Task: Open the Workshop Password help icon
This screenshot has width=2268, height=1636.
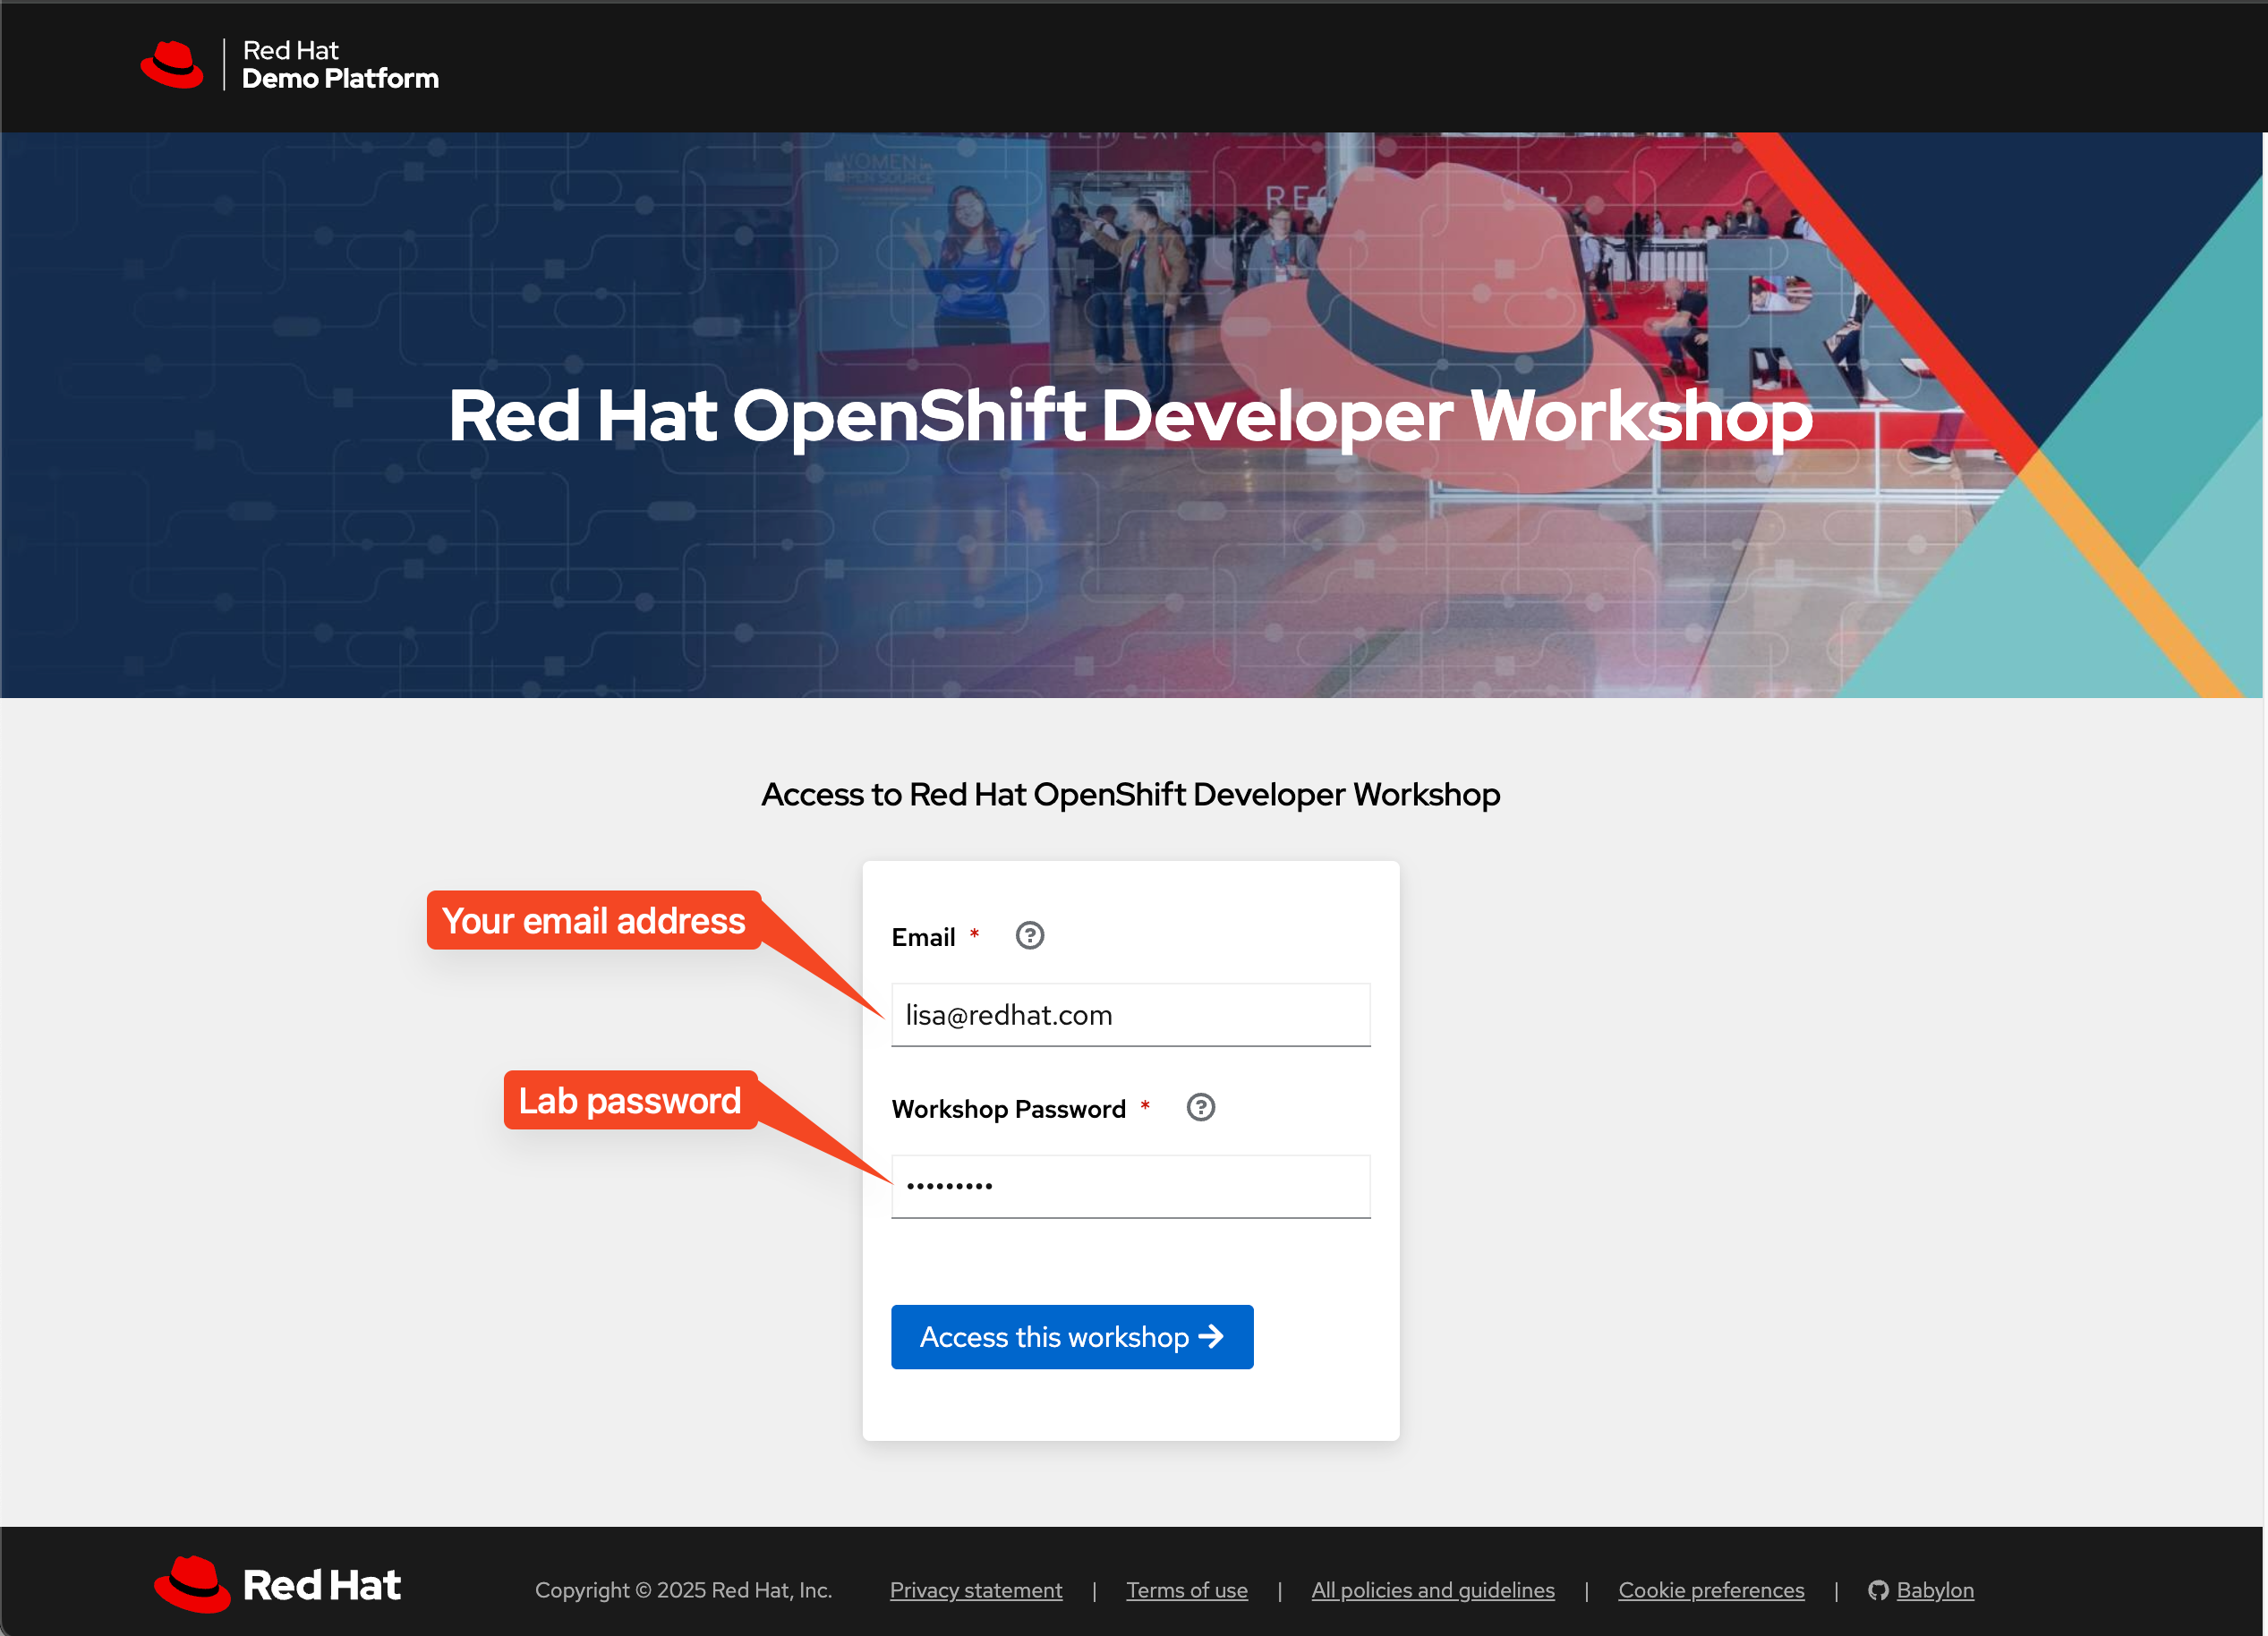Action: coord(1200,1108)
